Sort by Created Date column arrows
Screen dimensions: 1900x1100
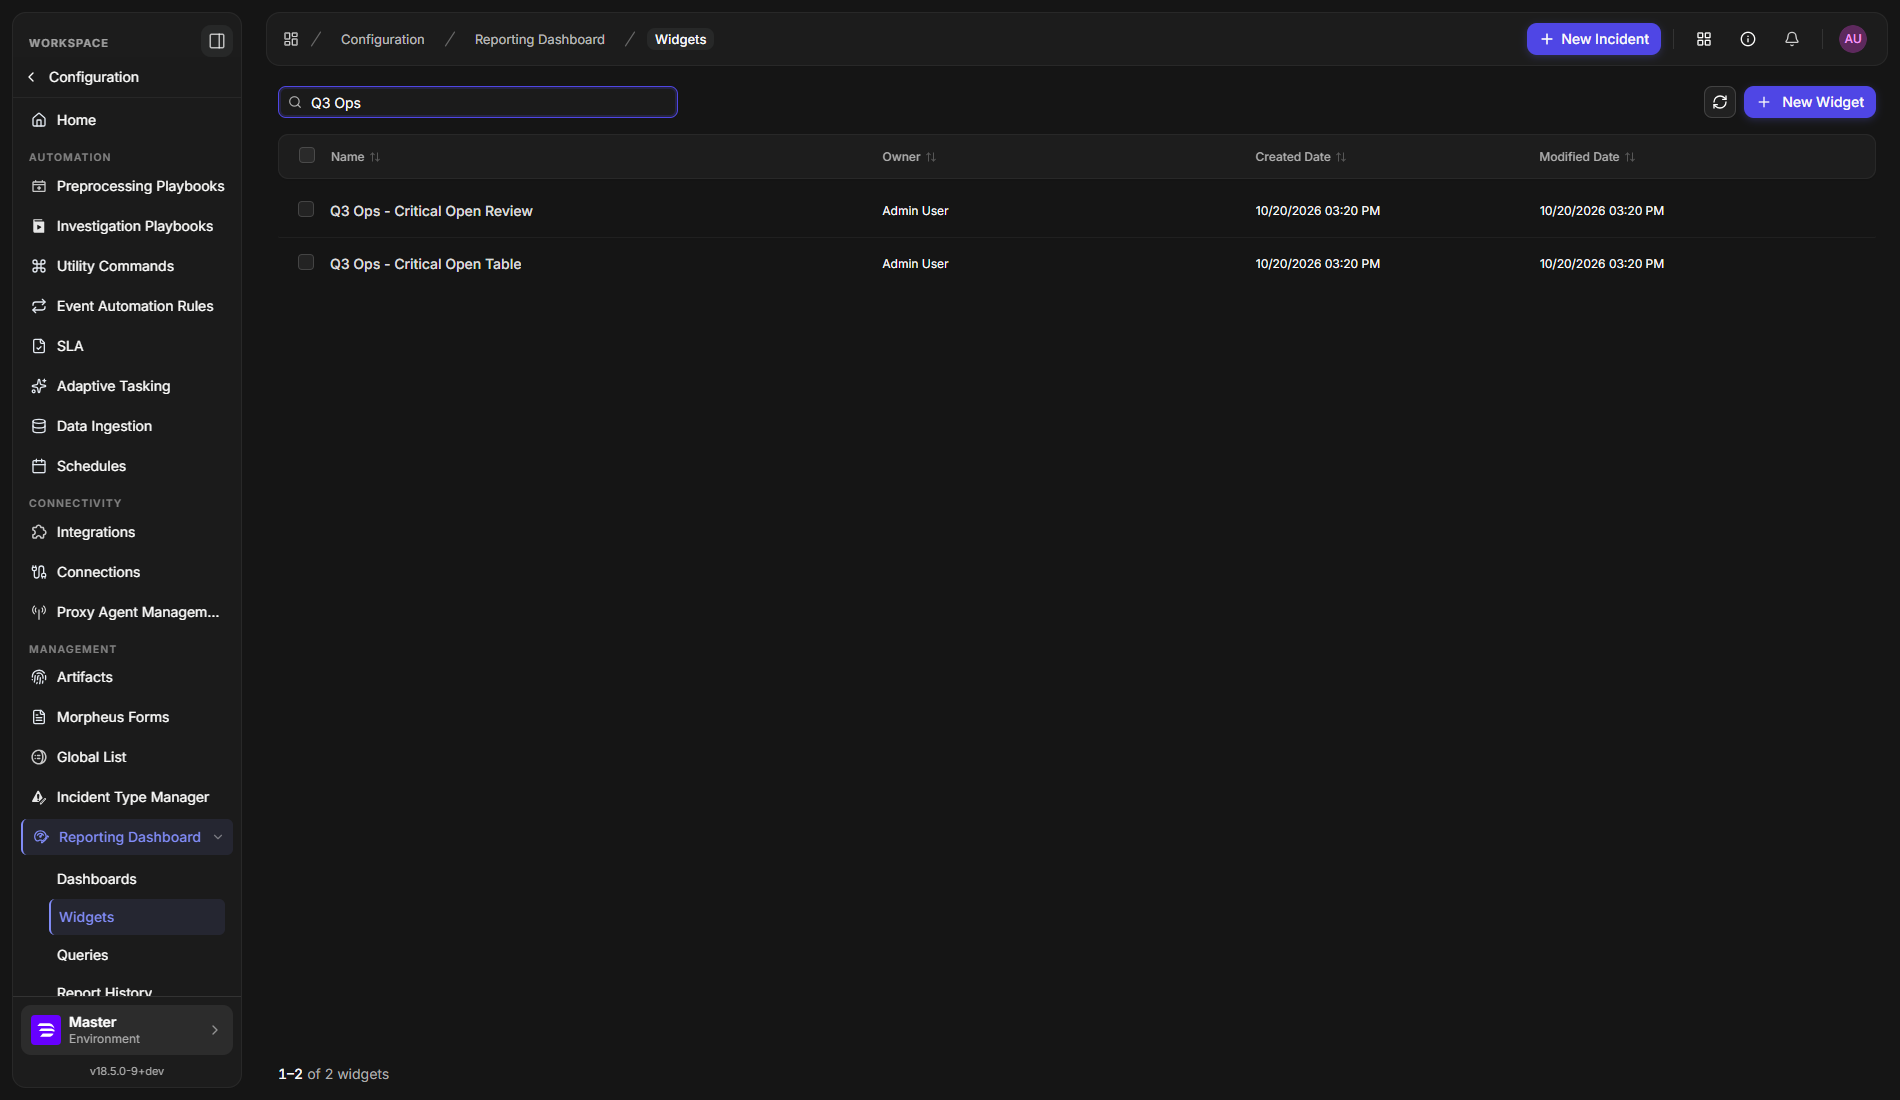1341,157
